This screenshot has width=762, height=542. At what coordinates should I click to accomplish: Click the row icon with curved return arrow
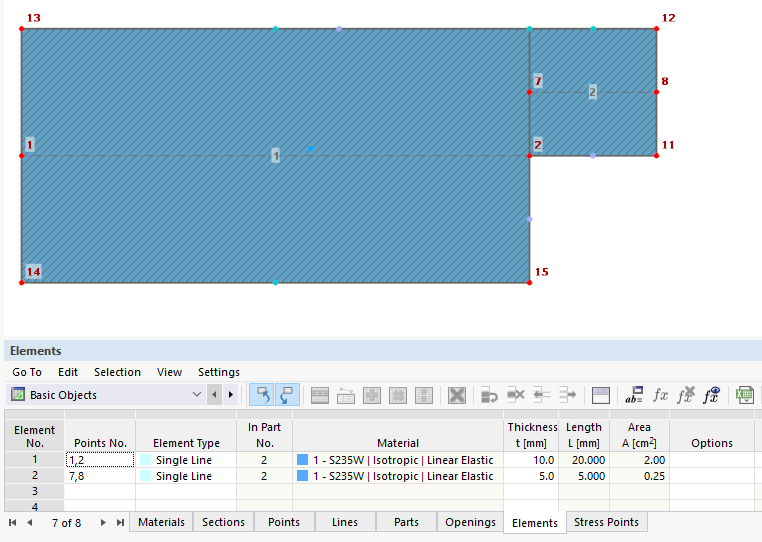489,395
